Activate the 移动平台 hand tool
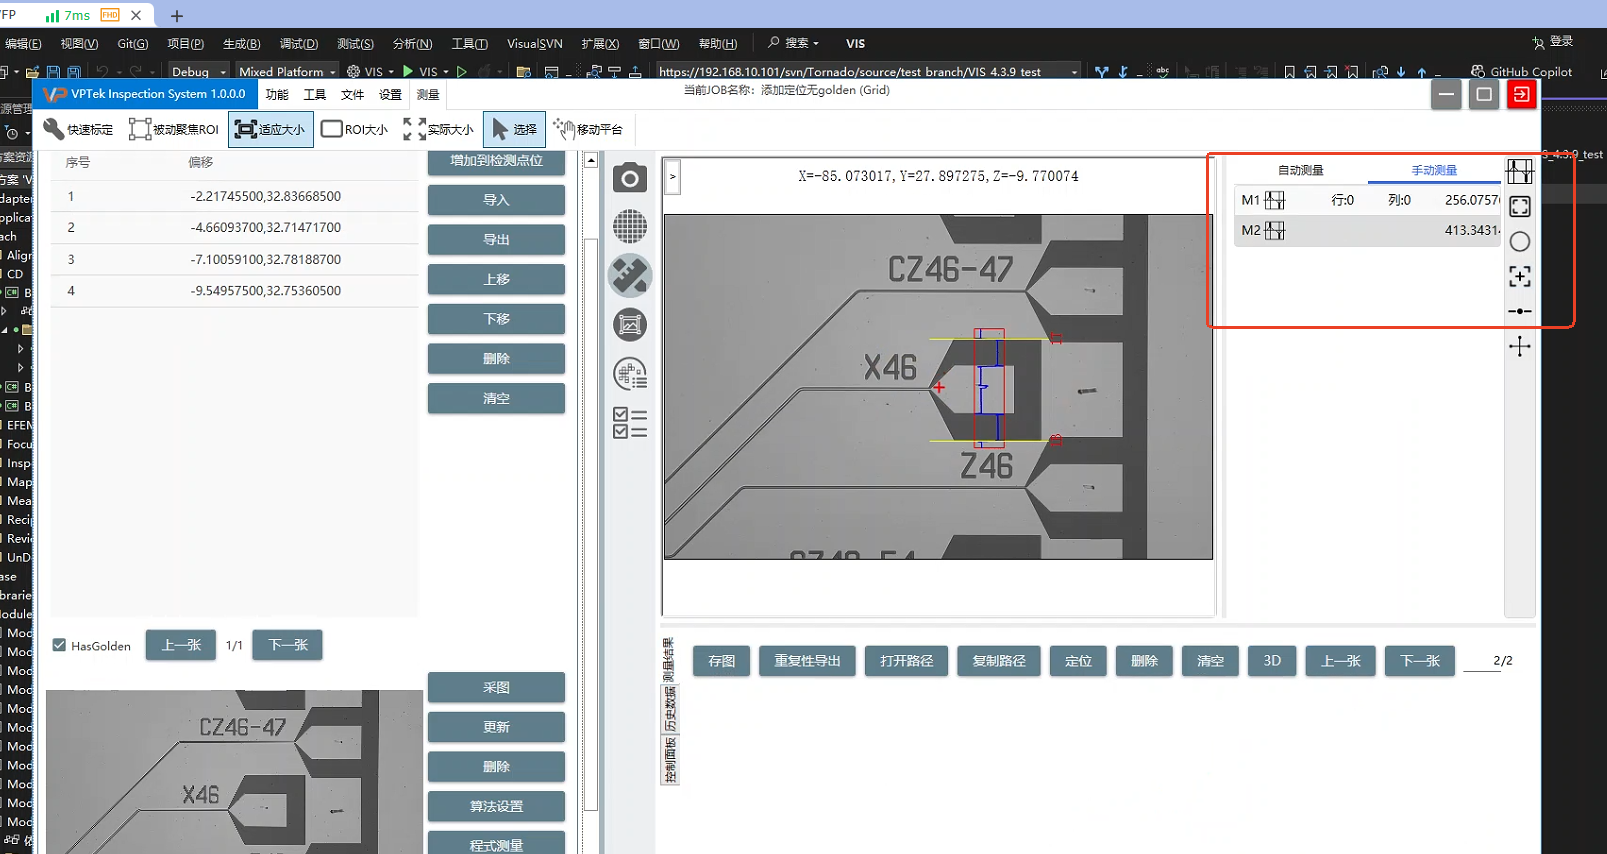This screenshot has width=1607, height=854. click(588, 129)
